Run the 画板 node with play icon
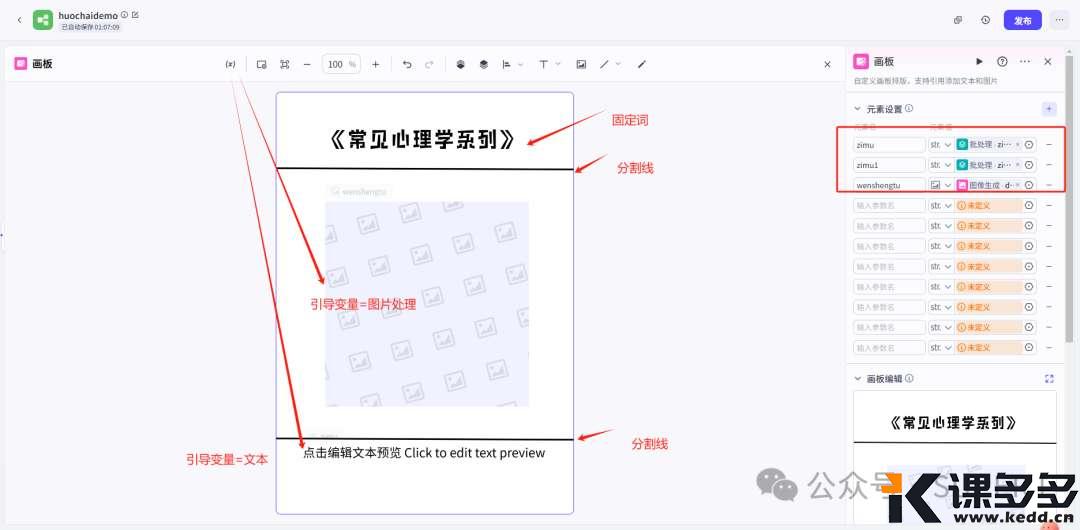1080x530 pixels. click(x=979, y=61)
